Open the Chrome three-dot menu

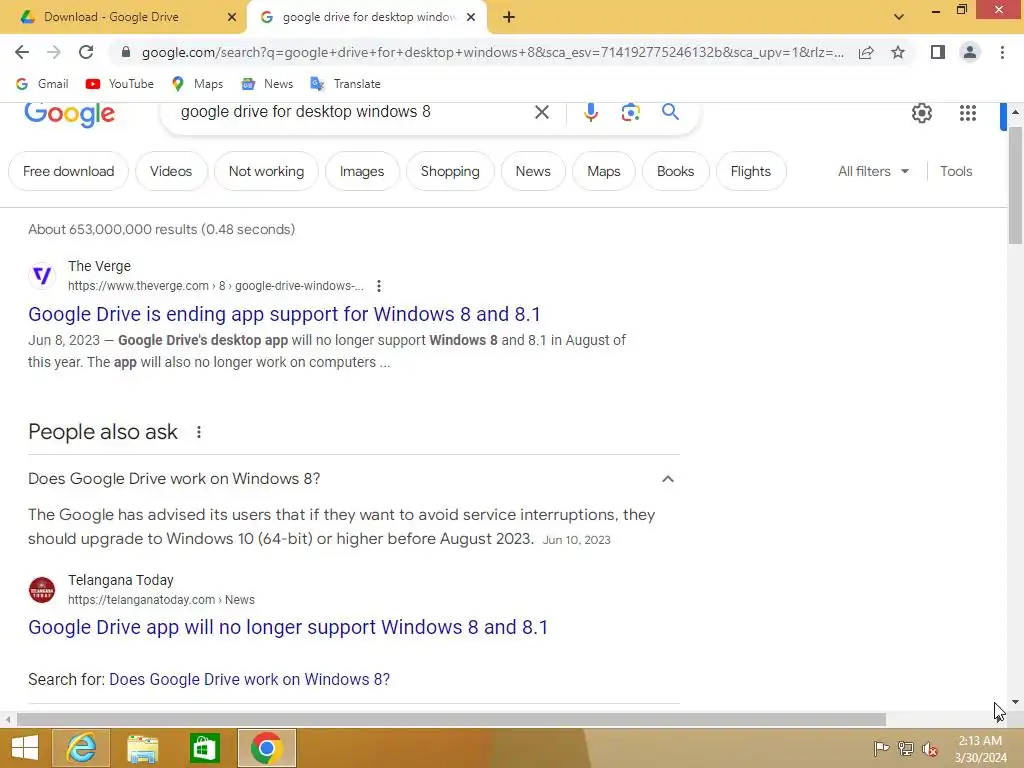[x=1002, y=52]
